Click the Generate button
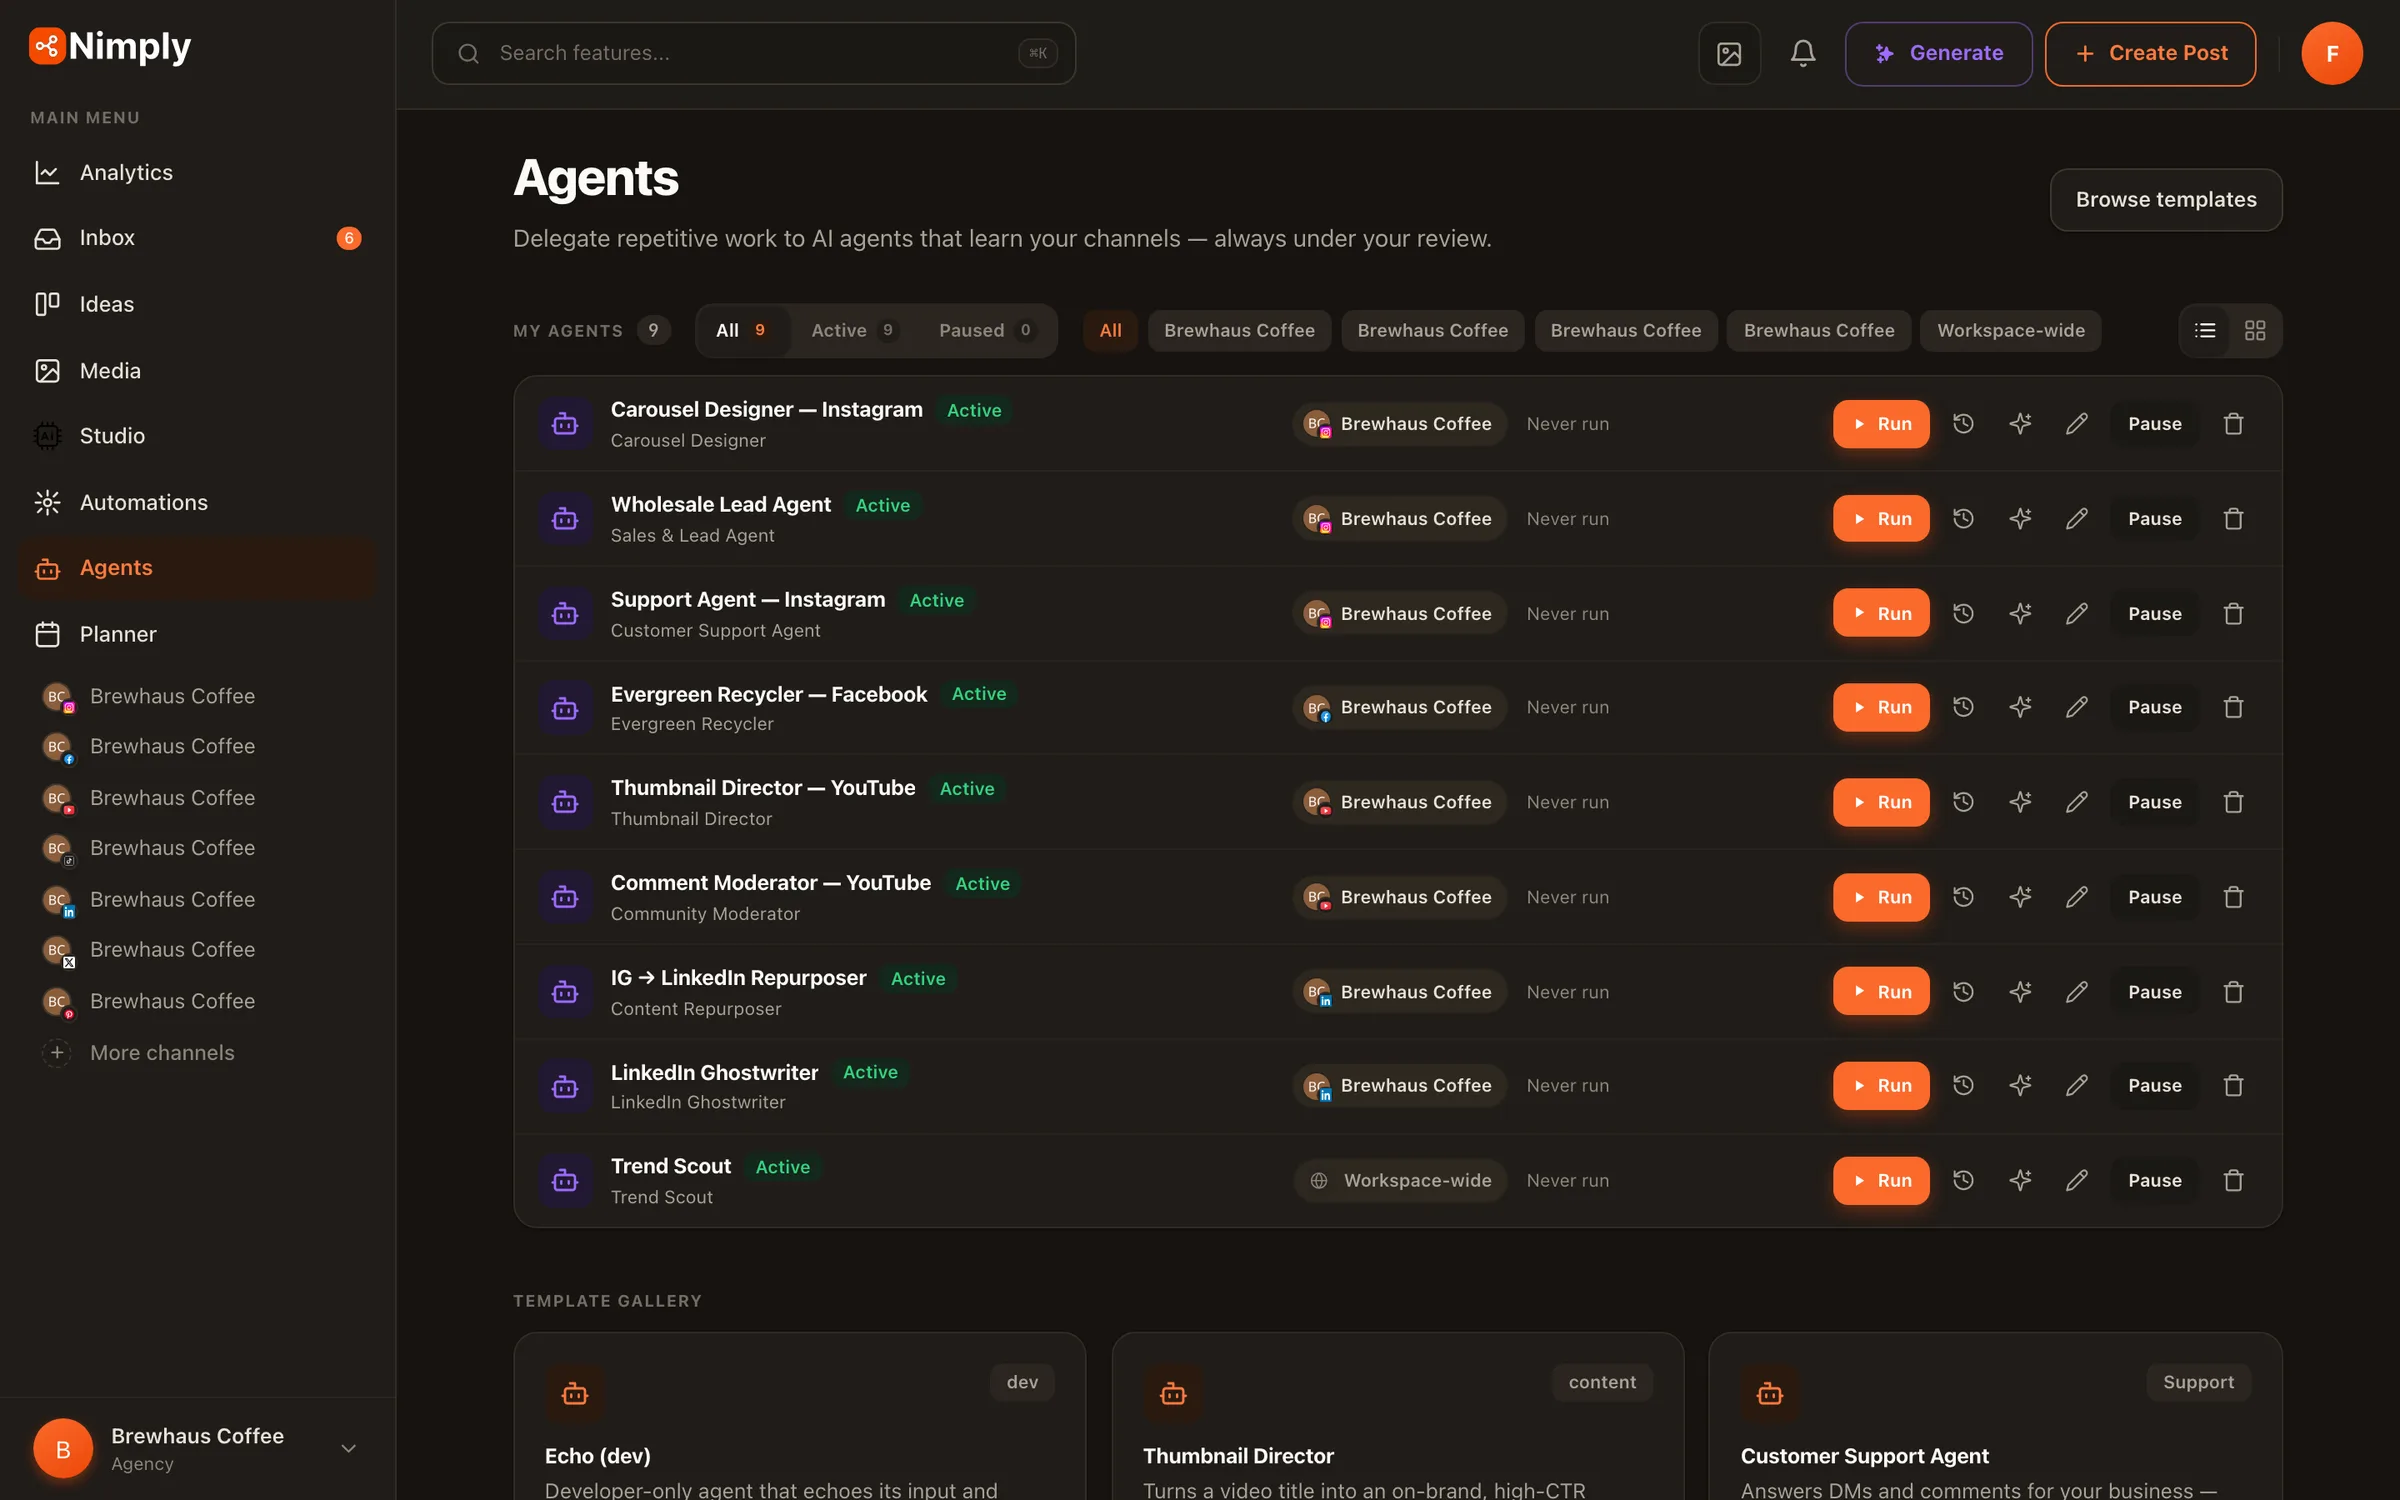The width and height of the screenshot is (2400, 1500). point(1938,53)
